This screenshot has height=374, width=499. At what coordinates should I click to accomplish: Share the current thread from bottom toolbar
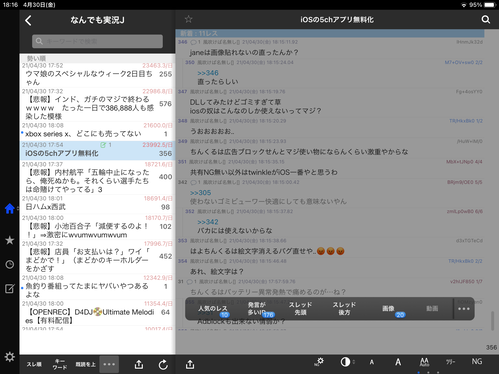190,365
